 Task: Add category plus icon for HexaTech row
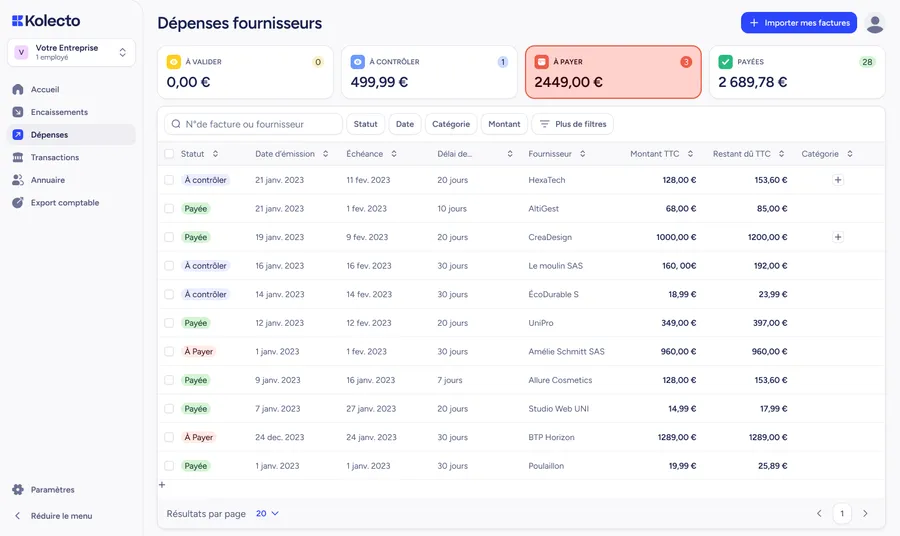click(x=838, y=180)
